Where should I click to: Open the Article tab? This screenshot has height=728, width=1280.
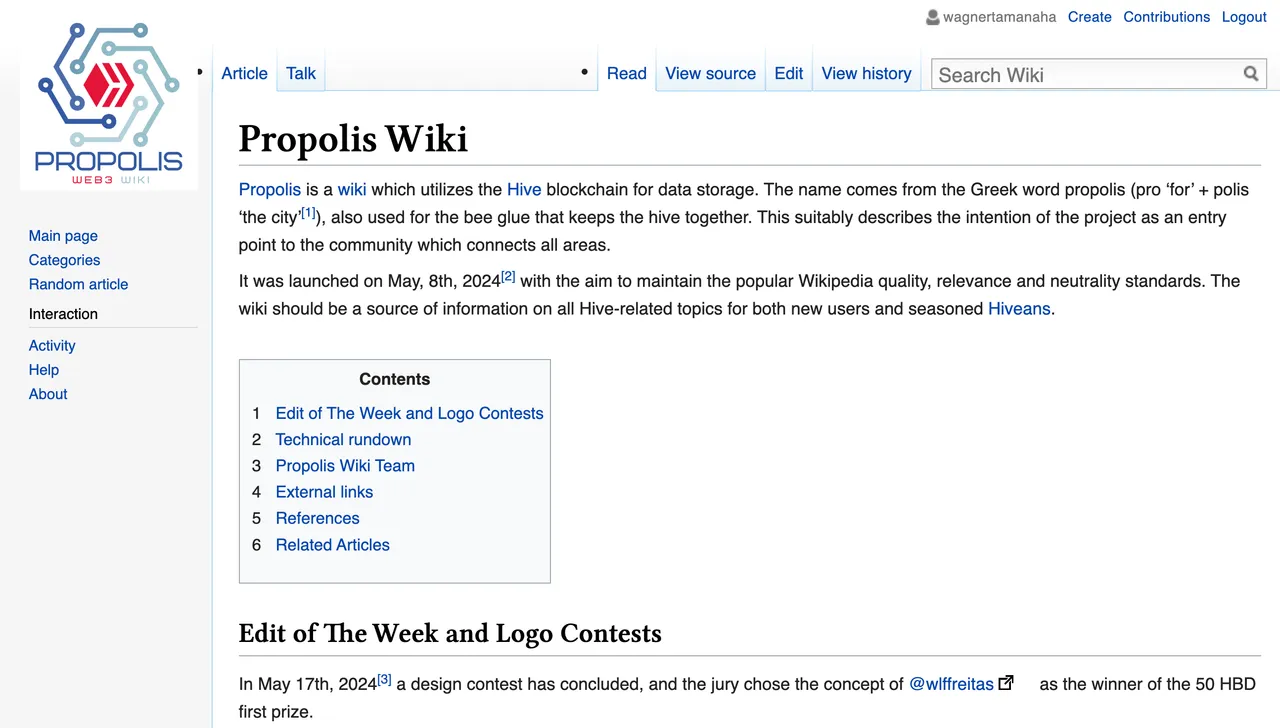(245, 73)
